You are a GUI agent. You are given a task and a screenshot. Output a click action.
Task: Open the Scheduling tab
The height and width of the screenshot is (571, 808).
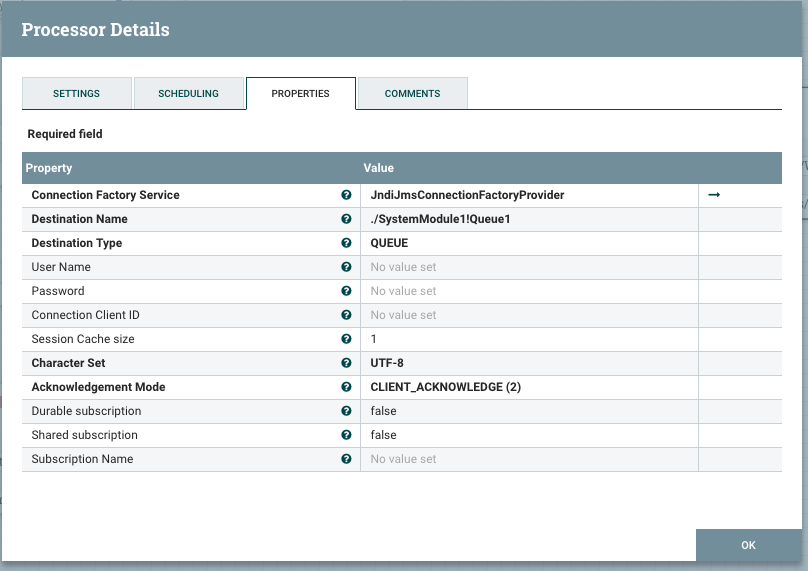tap(188, 93)
